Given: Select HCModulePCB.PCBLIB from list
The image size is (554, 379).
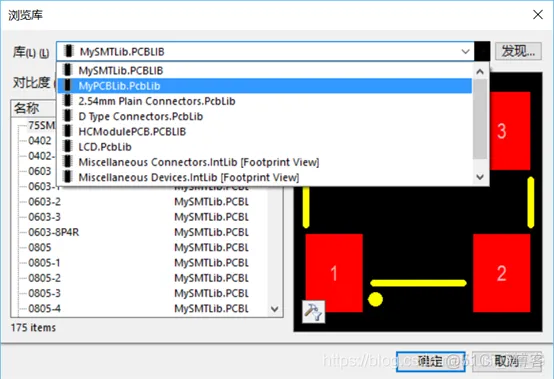Looking at the screenshot, I should (x=265, y=131).
